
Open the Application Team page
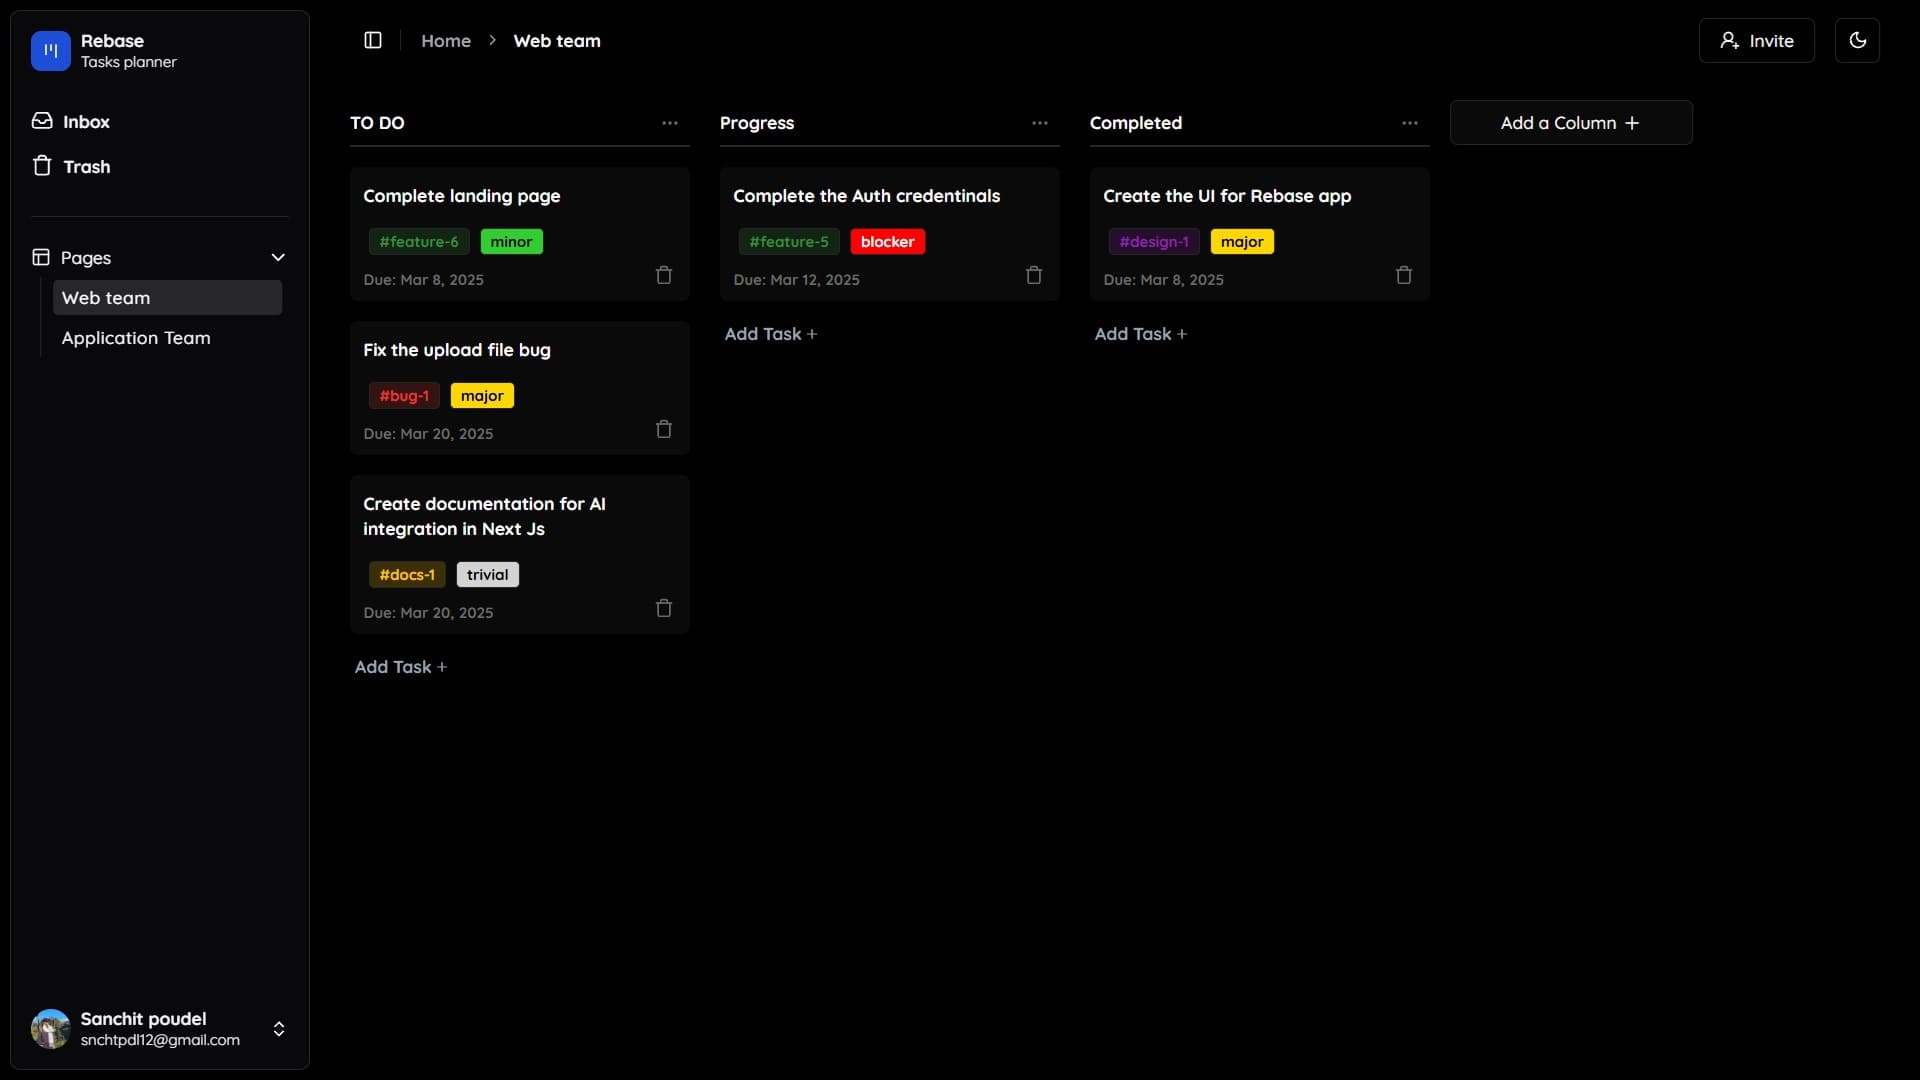coord(137,338)
